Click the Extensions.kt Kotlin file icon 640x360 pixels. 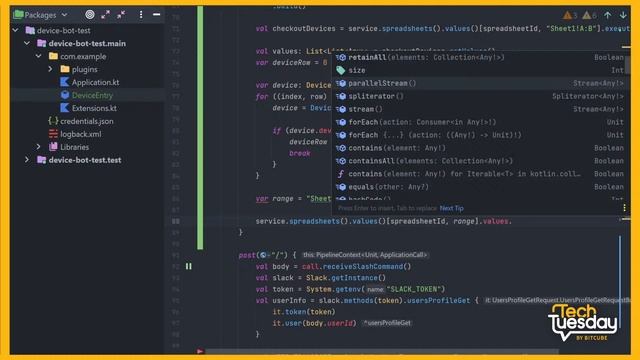pyautogui.click(x=64, y=108)
